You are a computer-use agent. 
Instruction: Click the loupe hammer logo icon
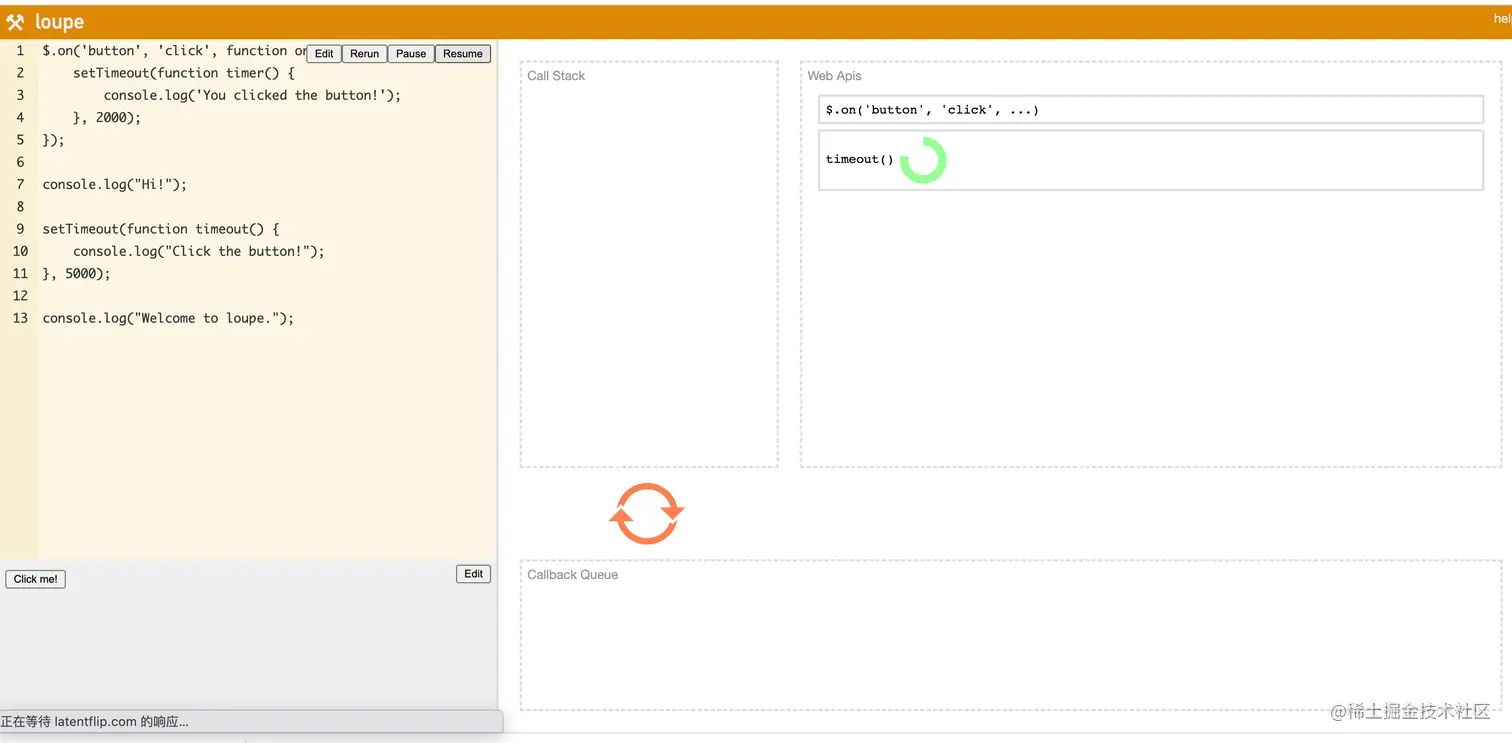pos(15,22)
